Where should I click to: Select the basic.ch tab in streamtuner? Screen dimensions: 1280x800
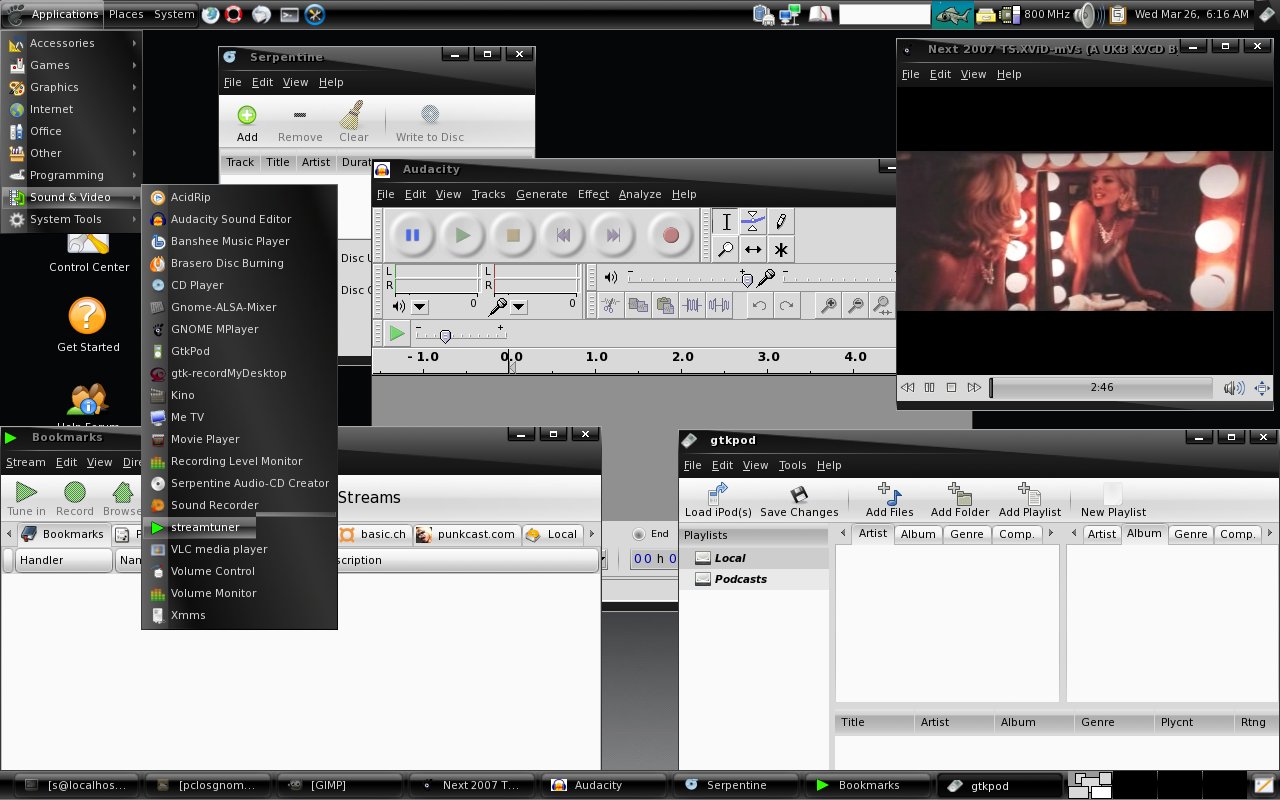point(373,534)
